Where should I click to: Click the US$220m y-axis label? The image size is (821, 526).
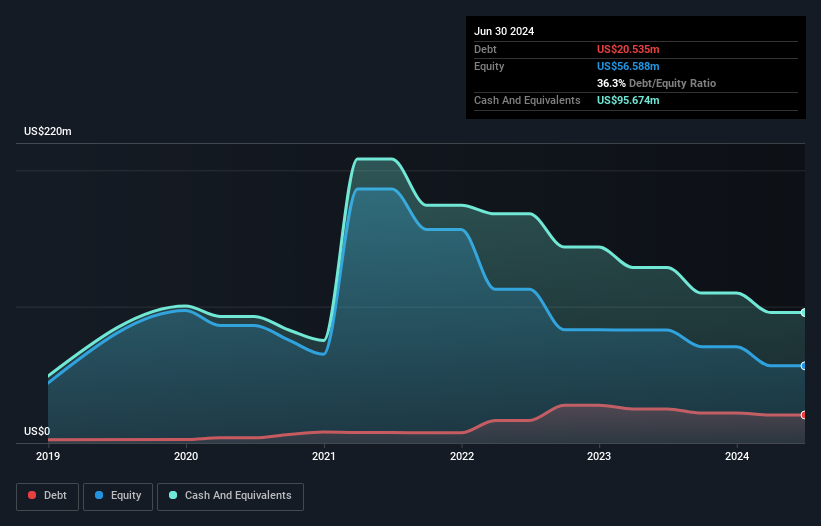coord(48,131)
